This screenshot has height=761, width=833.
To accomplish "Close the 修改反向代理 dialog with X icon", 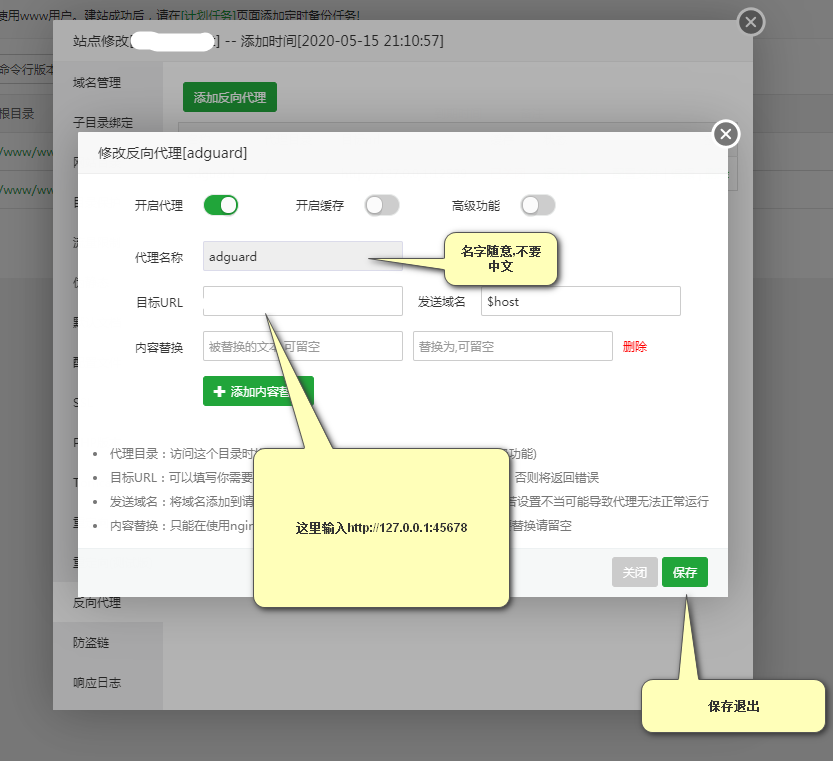I will click(x=726, y=134).
